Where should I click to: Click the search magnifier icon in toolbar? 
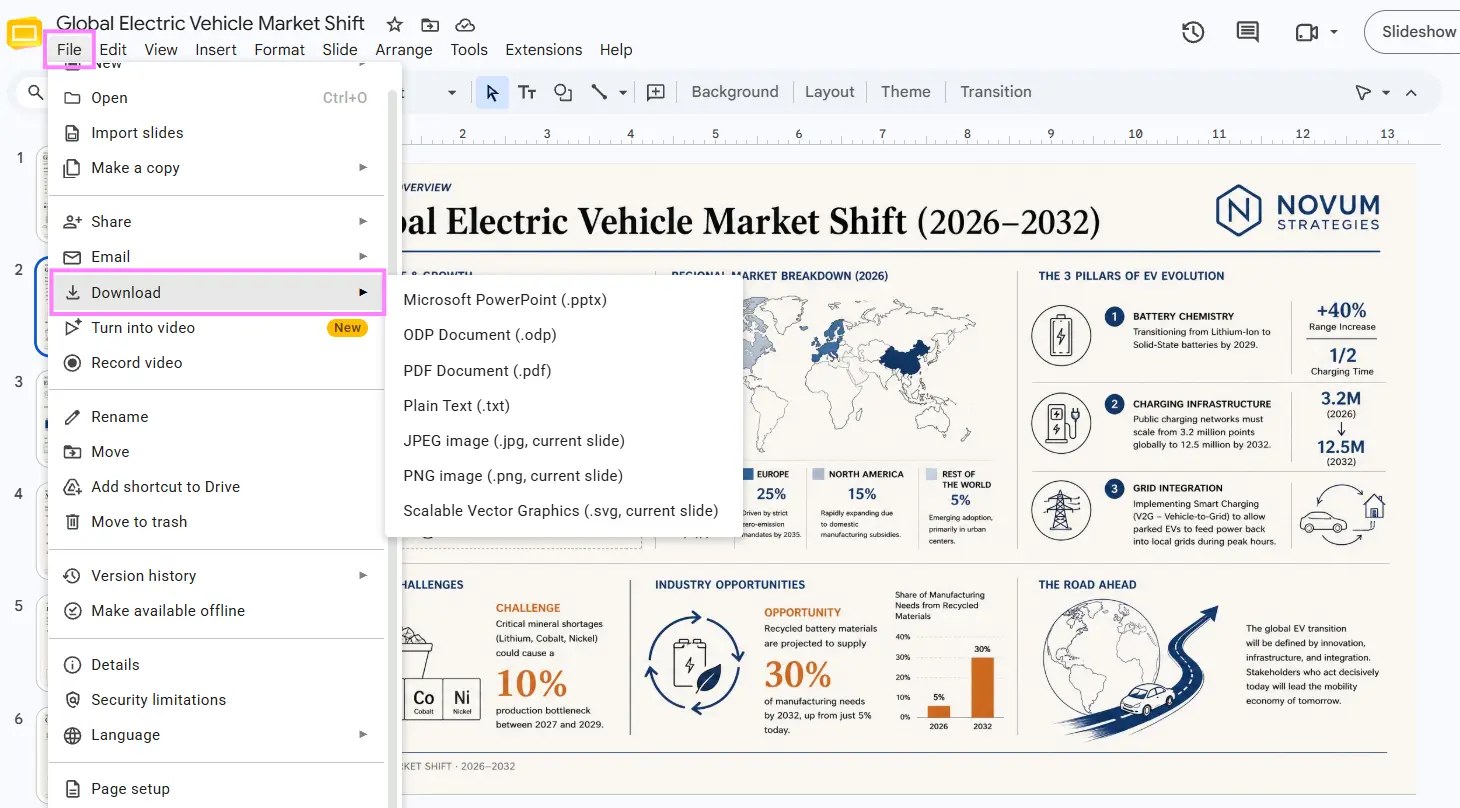coord(35,92)
